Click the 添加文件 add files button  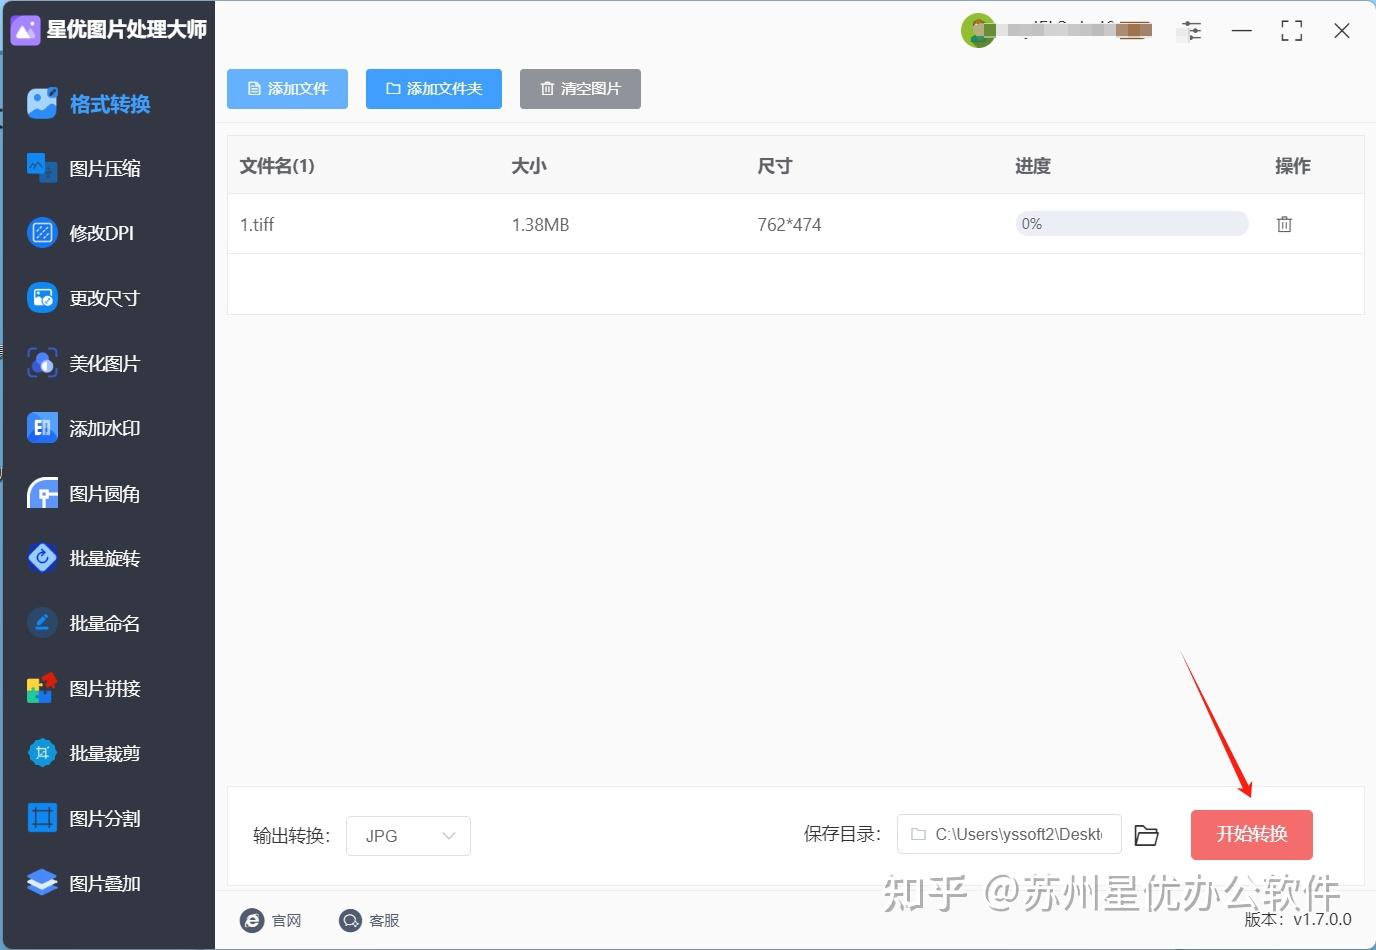(287, 88)
